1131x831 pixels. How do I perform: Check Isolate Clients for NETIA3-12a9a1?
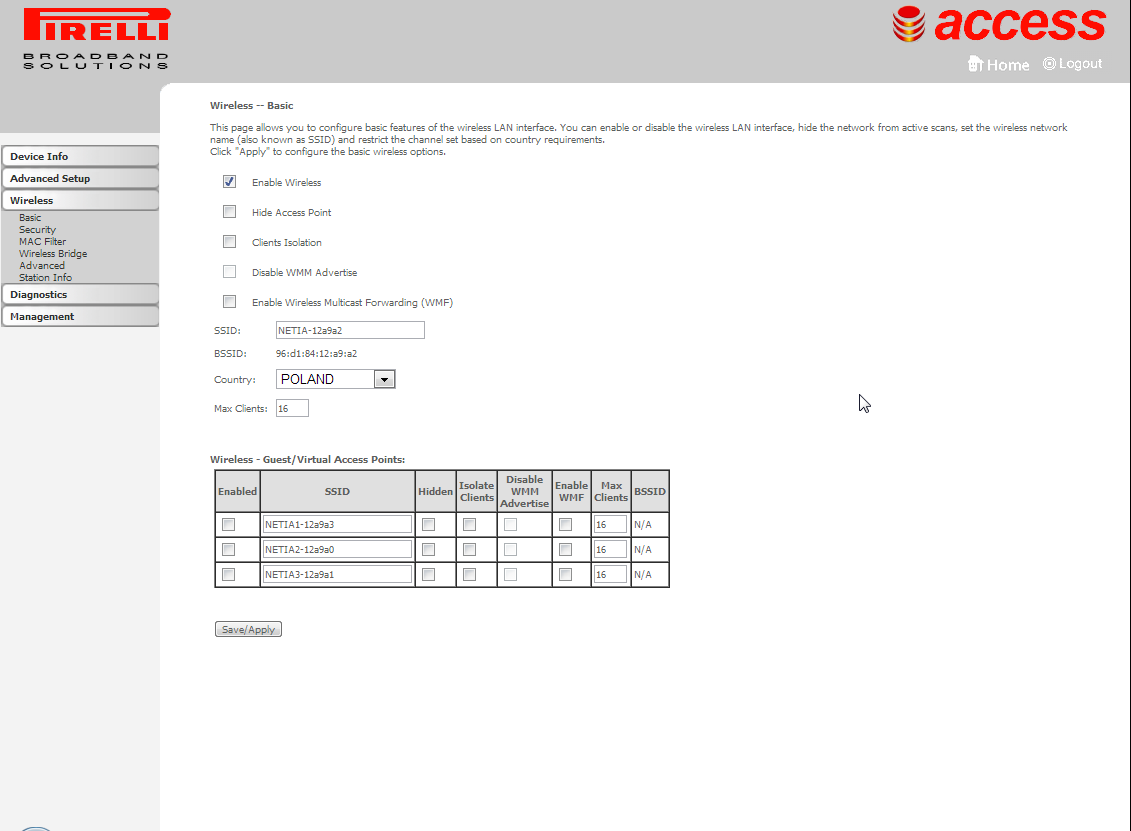(x=470, y=575)
